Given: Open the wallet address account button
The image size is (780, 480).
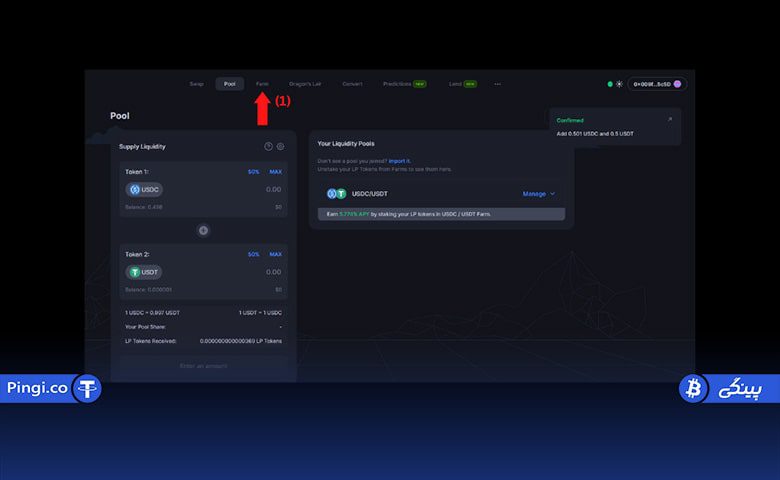Looking at the screenshot, I should tap(657, 84).
